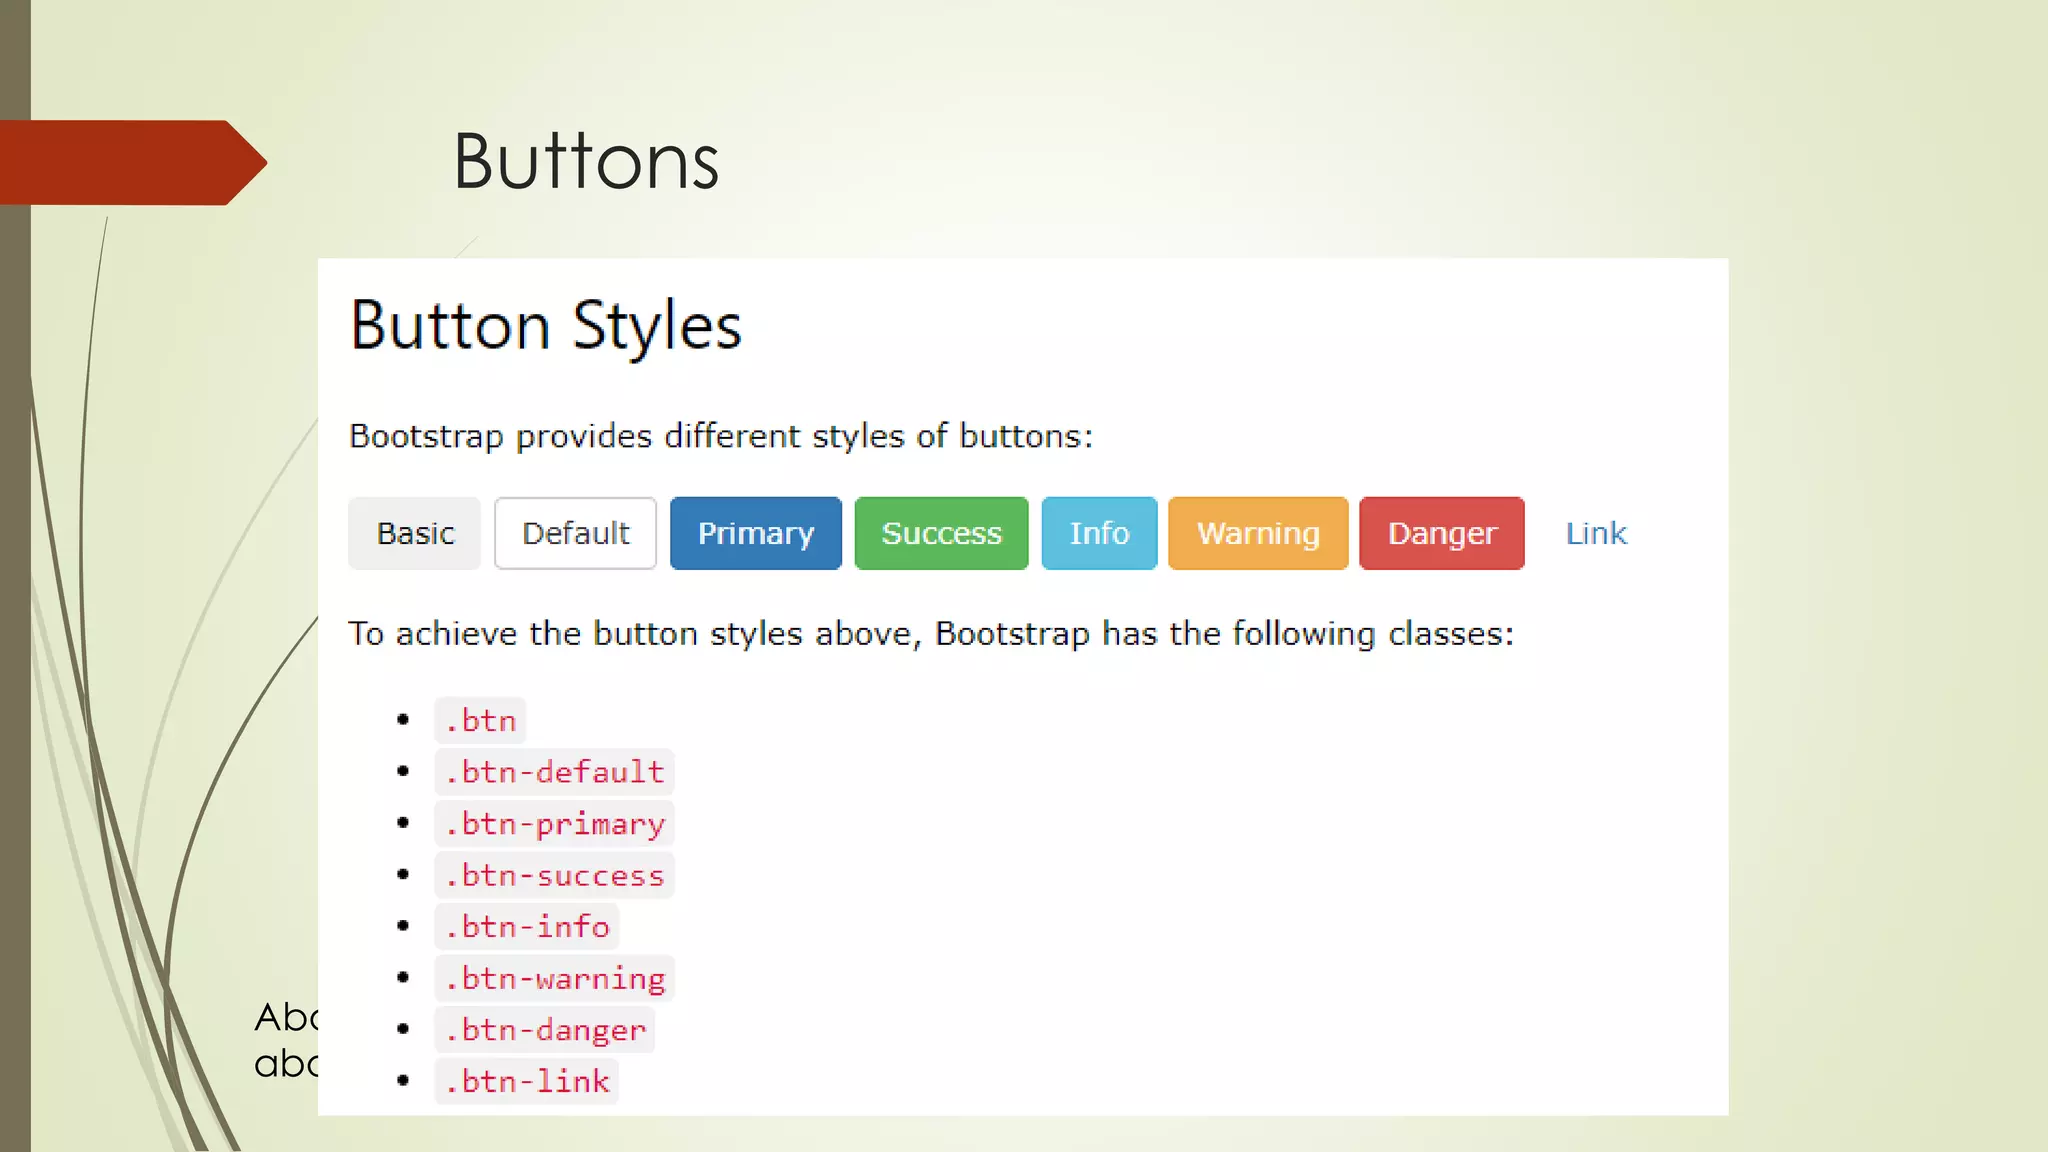The width and height of the screenshot is (2048, 1152).
Task: Click the .btn-success class name
Action: pyautogui.click(x=554, y=875)
